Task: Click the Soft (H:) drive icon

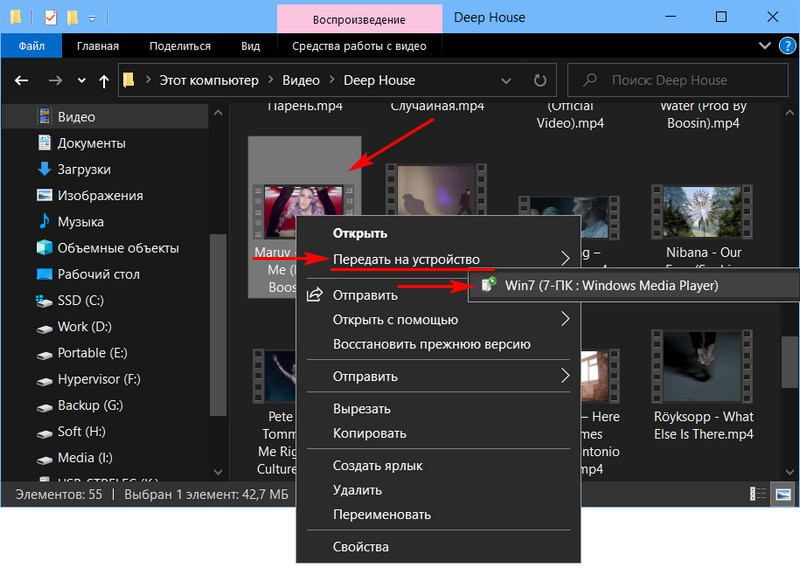Action: coord(44,433)
